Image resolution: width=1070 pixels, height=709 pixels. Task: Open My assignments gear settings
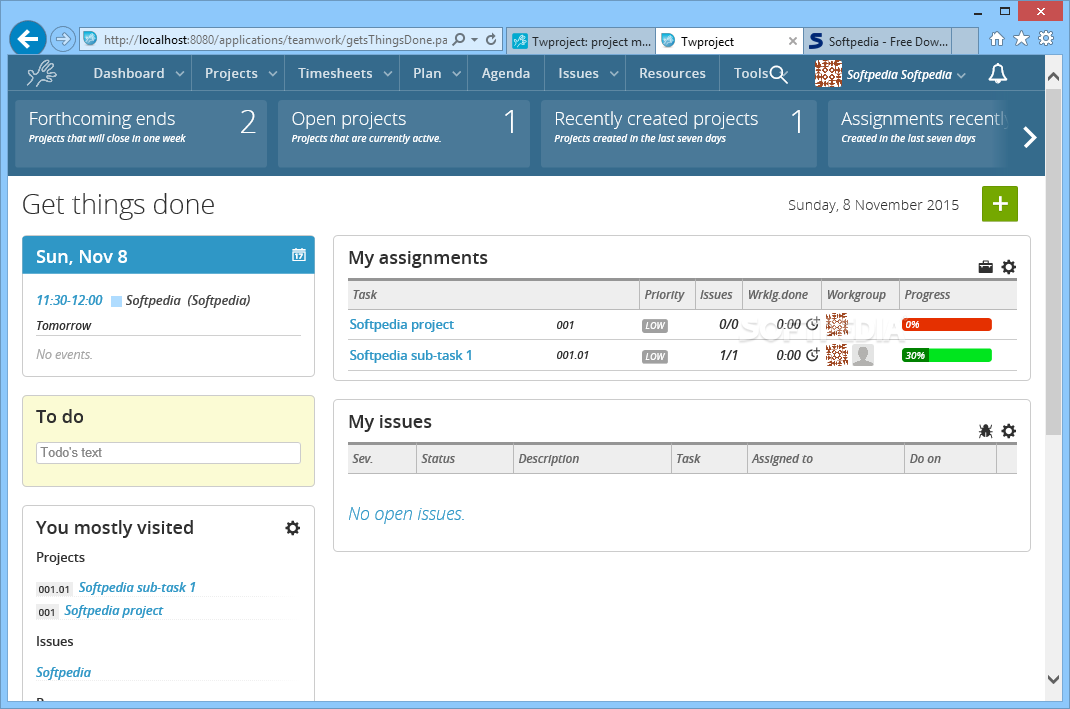pos(1009,267)
